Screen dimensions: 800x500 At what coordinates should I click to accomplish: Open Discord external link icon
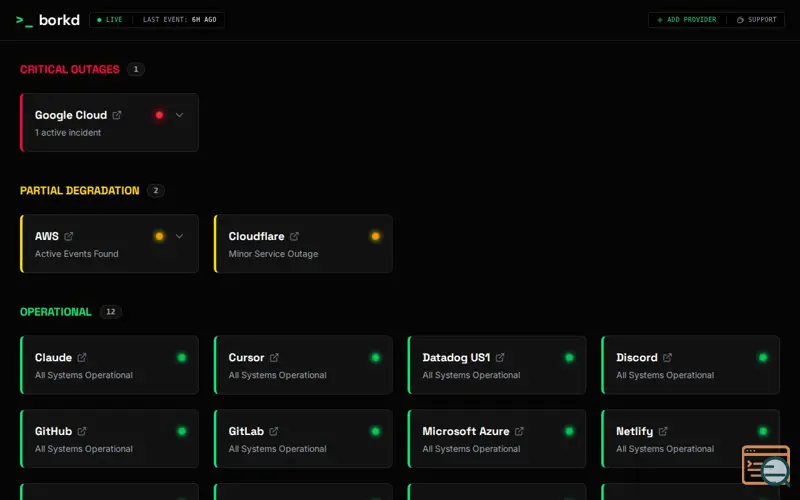click(x=667, y=358)
